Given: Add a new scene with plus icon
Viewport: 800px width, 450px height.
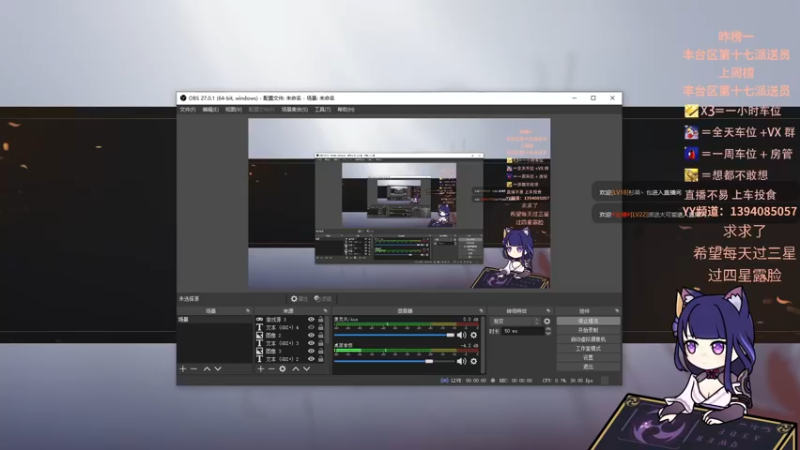Looking at the screenshot, I should [183, 368].
